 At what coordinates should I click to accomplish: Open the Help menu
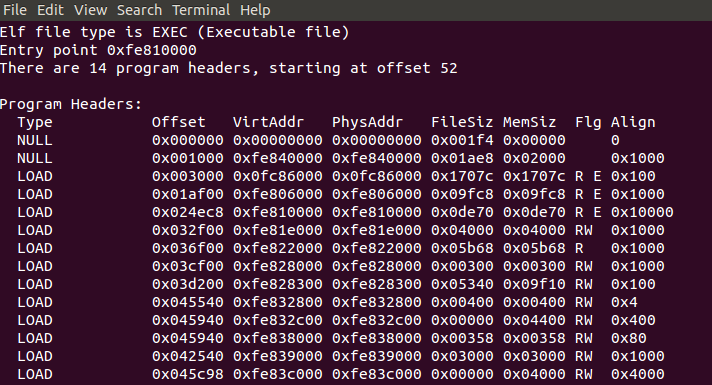coord(255,10)
